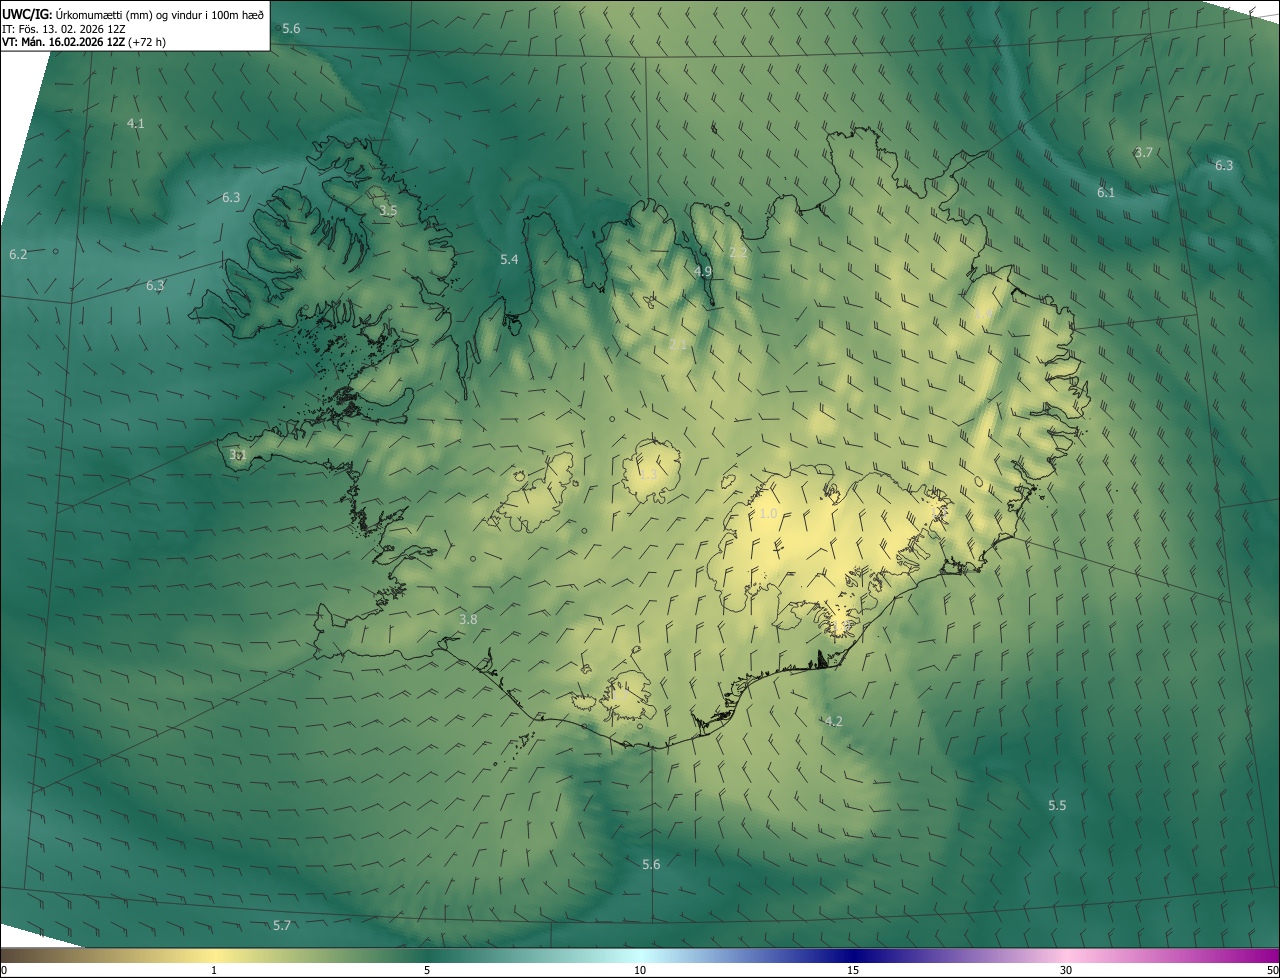Click the 5.4 value label on the map

click(x=509, y=260)
